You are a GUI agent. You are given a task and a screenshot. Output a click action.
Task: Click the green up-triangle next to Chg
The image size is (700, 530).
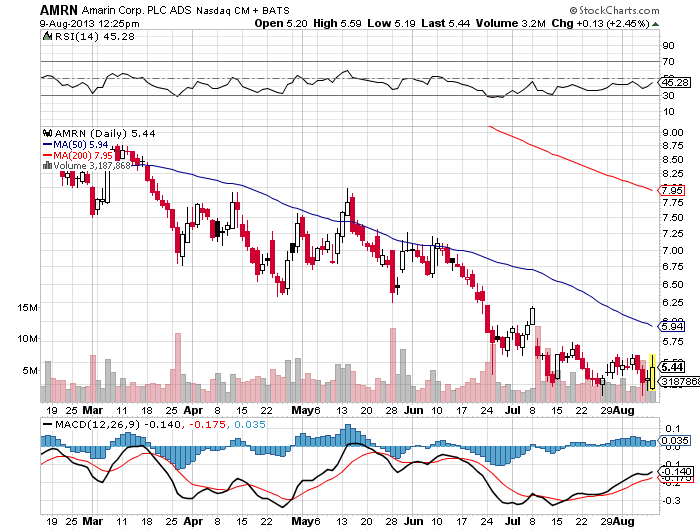pyautogui.click(x=655, y=24)
